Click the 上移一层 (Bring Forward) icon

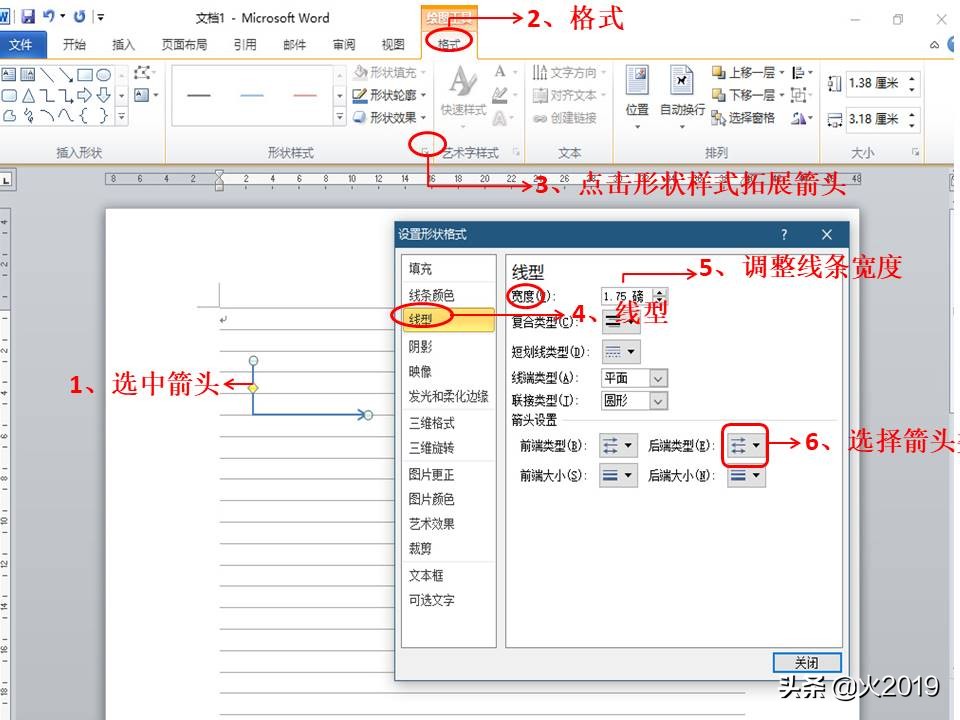744,73
